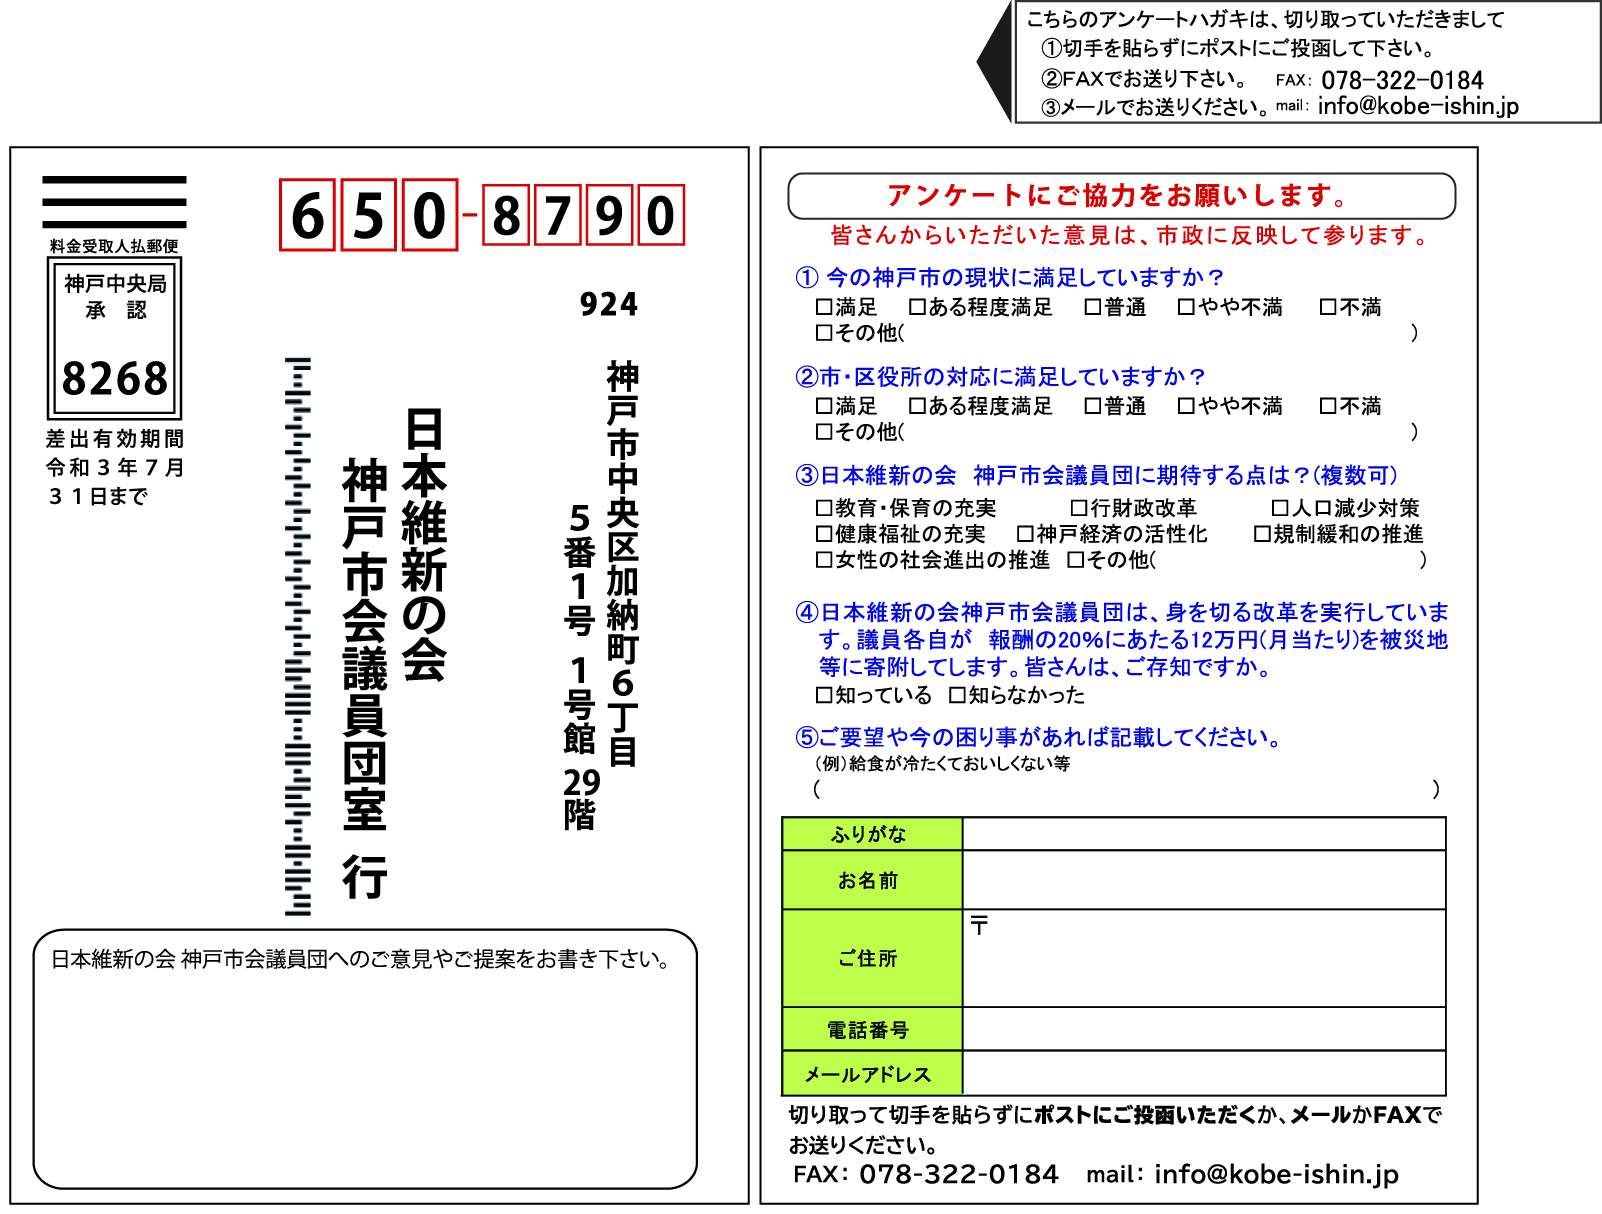Click the ふりがな entry field
This screenshot has width=1602, height=1214.
[1204, 834]
